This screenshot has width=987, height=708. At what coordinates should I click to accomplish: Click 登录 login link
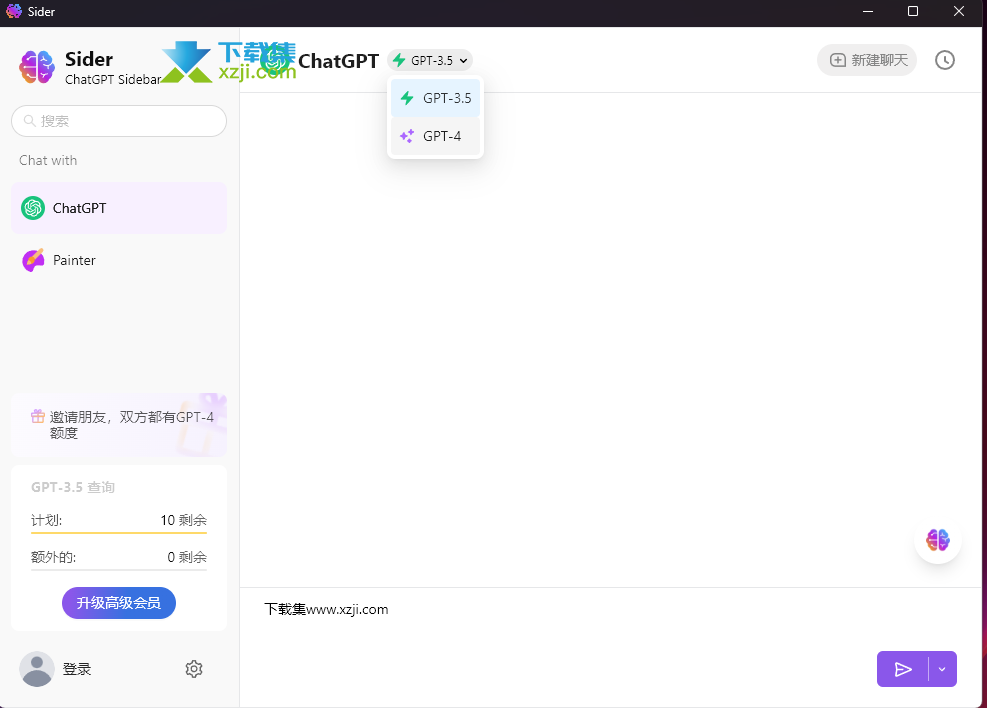(x=77, y=669)
